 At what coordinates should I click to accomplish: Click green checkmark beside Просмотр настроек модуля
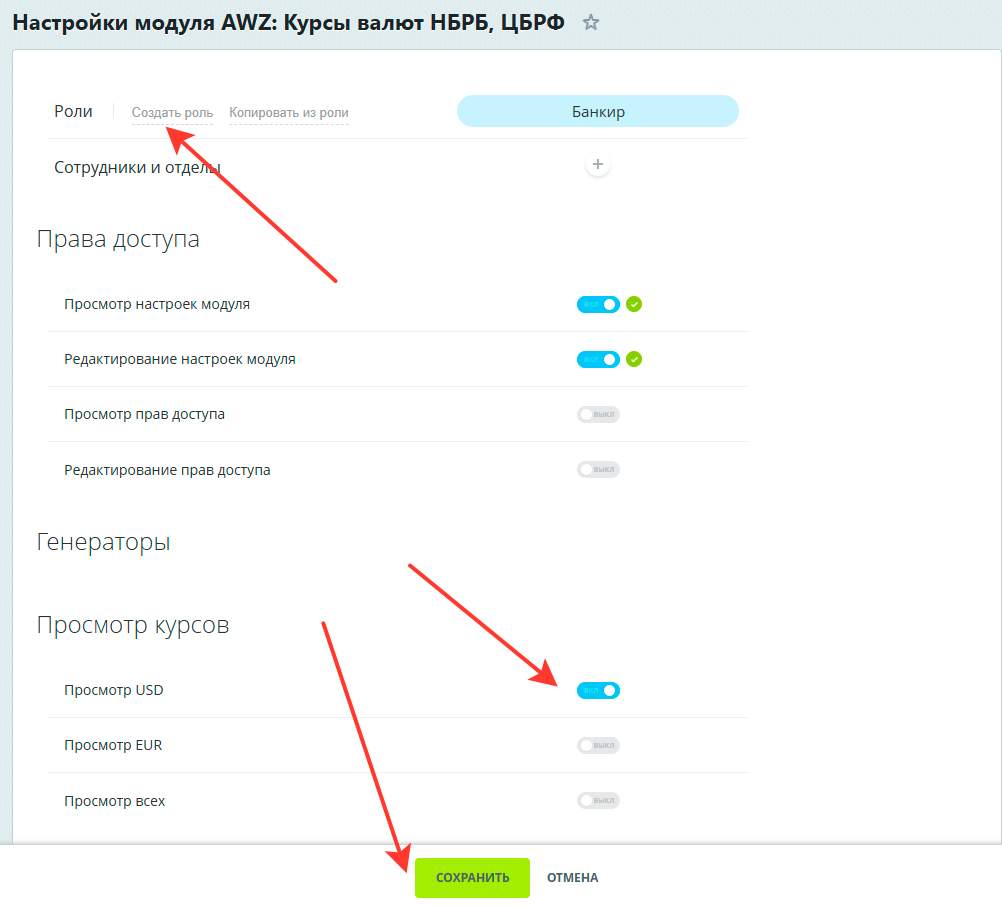click(634, 304)
